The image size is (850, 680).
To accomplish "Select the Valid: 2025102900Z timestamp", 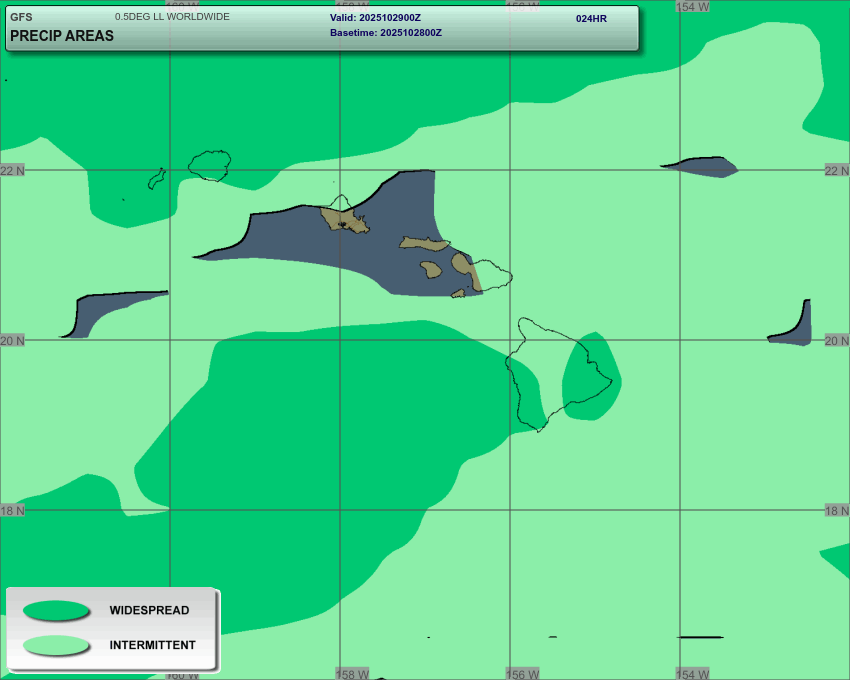I will point(375,18).
